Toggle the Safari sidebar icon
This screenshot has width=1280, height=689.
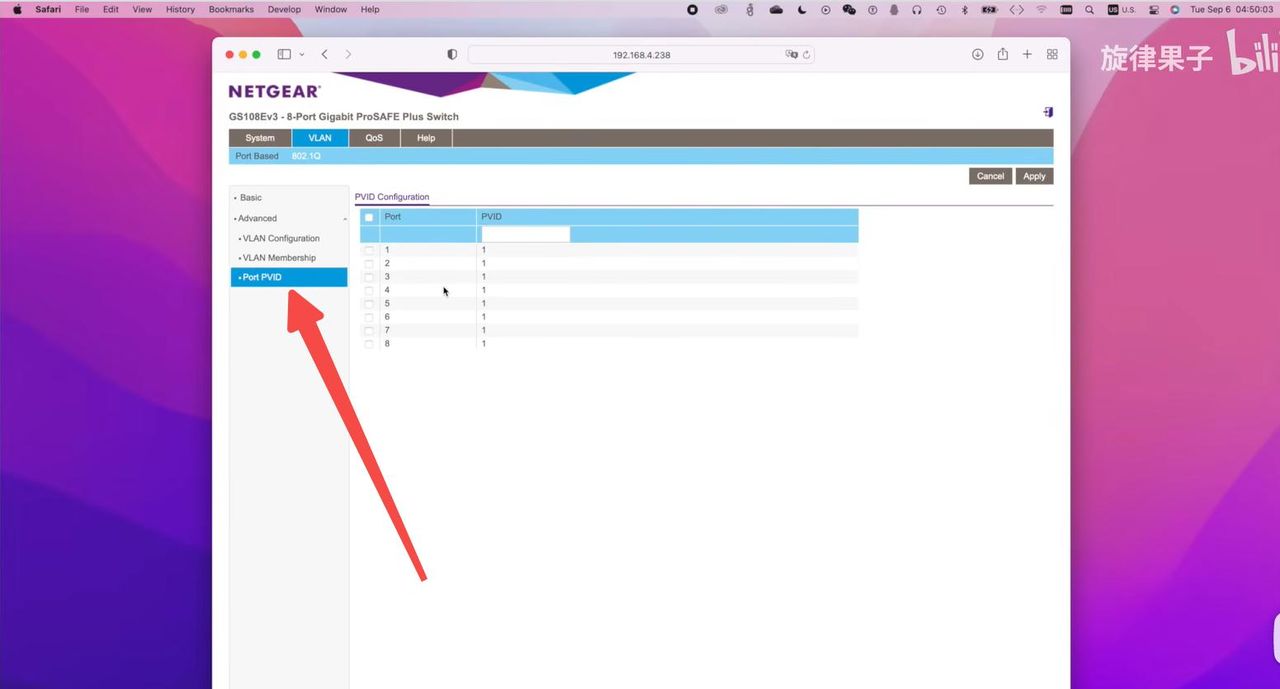[284, 54]
